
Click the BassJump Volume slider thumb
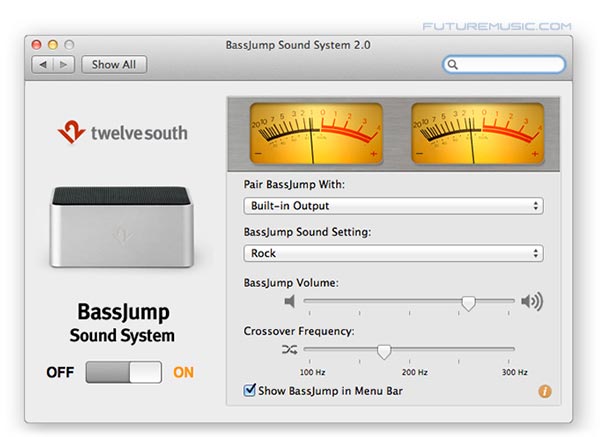click(468, 303)
